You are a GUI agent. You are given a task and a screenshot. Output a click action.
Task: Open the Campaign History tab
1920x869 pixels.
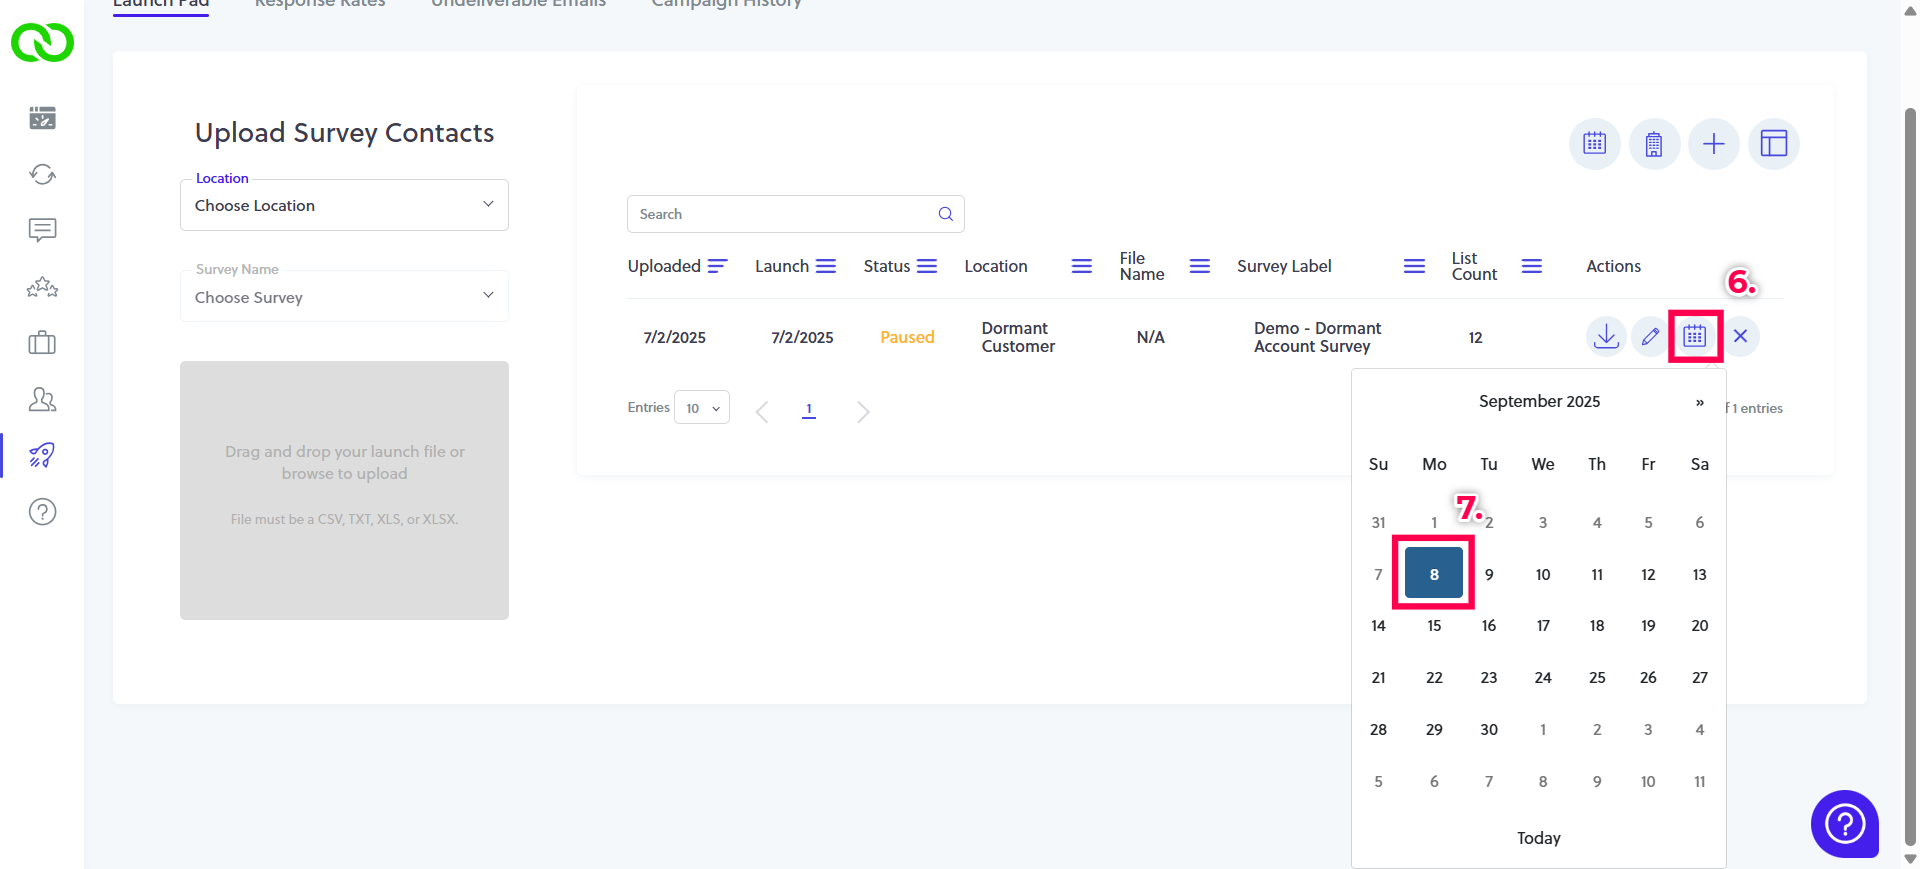pyautogui.click(x=726, y=4)
